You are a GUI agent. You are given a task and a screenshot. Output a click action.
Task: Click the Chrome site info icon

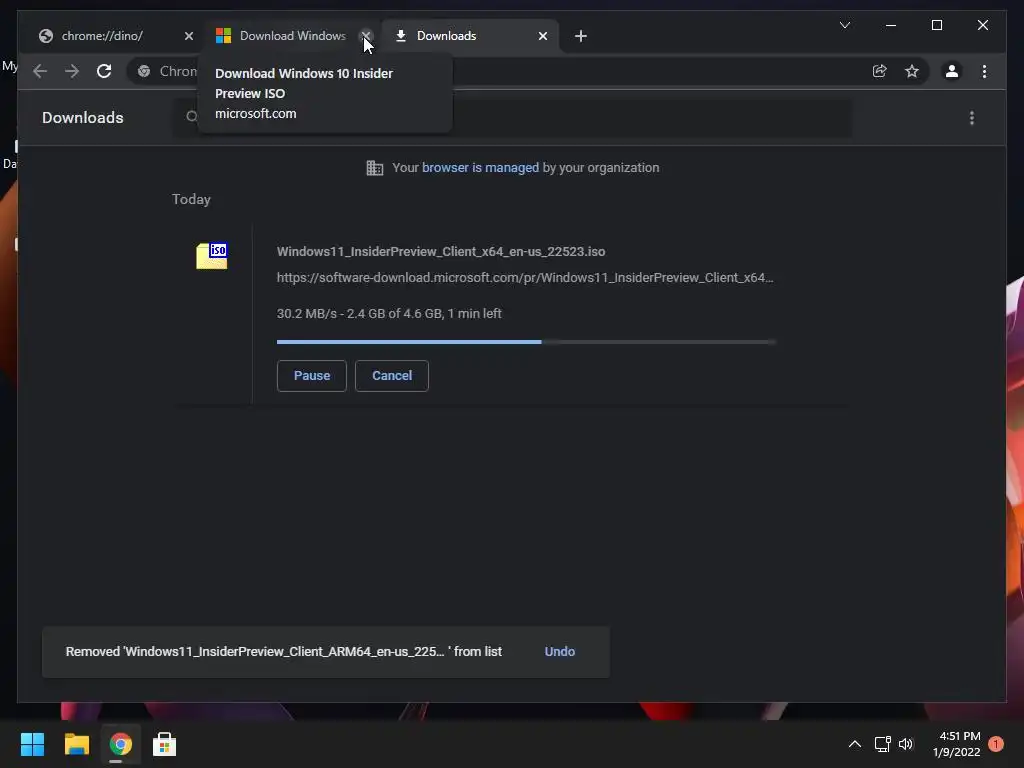pyautogui.click(x=144, y=71)
